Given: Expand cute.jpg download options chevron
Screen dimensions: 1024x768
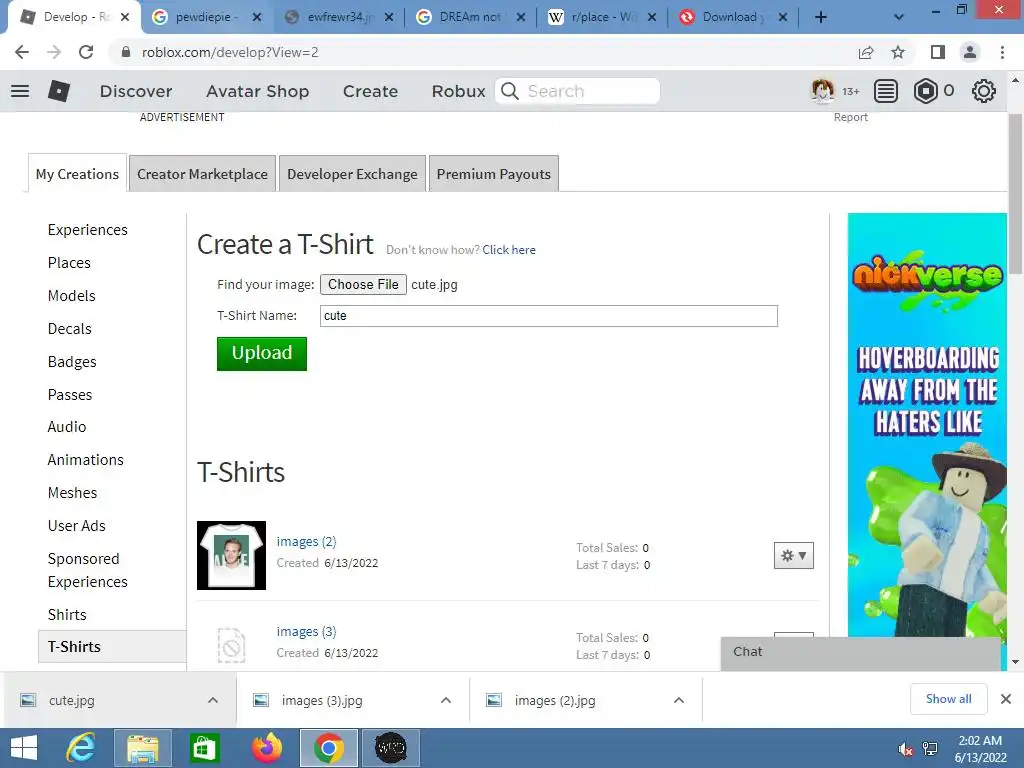Looking at the screenshot, I should pos(213,700).
